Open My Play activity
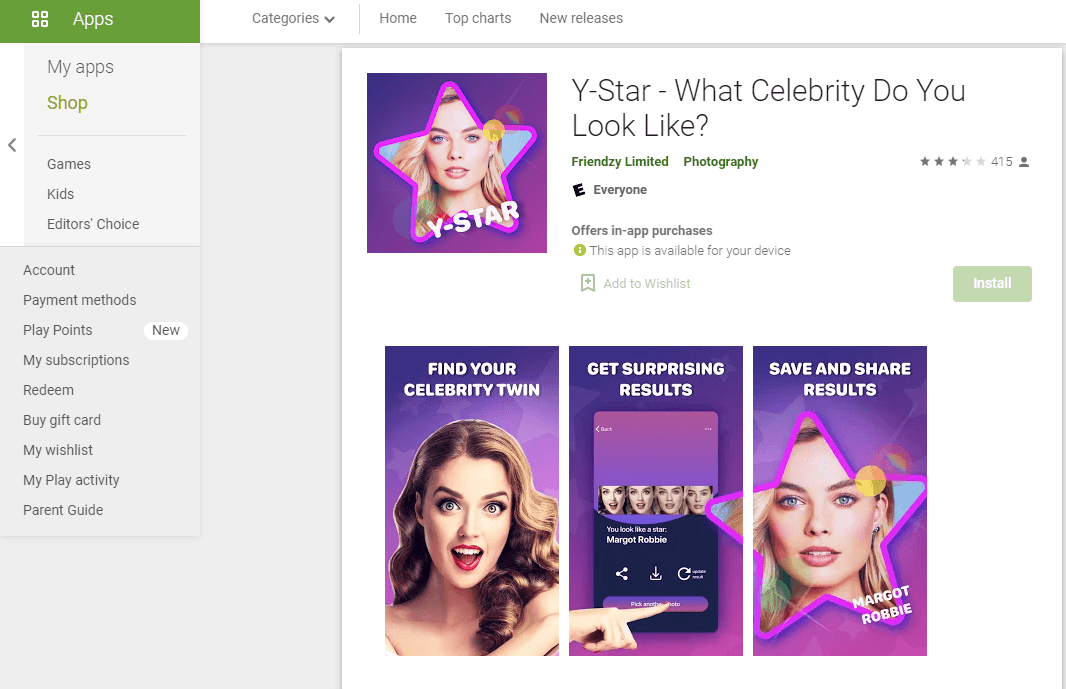This screenshot has height=689, width=1066. pos(71,480)
